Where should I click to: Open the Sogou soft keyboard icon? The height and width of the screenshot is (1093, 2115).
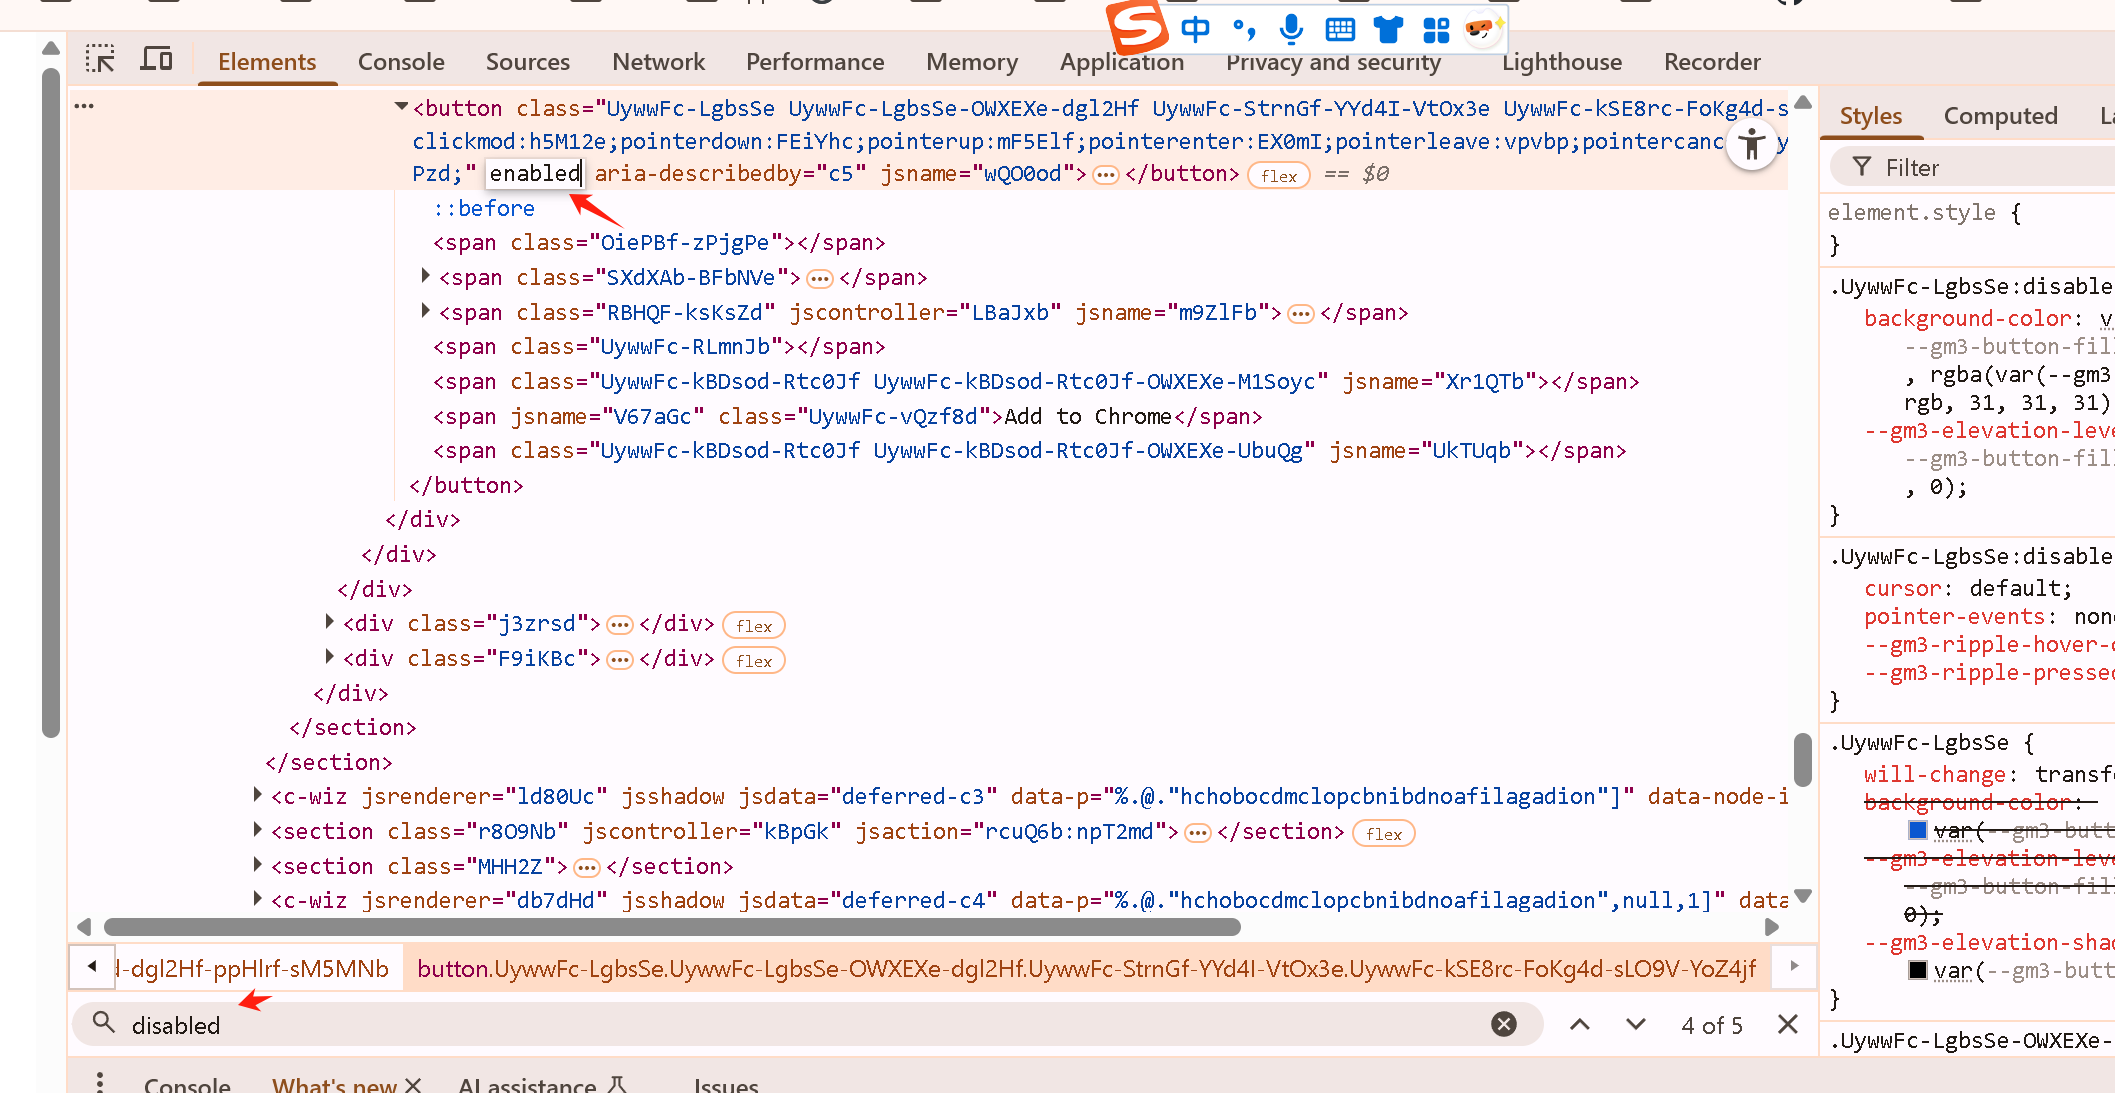coord(1340,29)
